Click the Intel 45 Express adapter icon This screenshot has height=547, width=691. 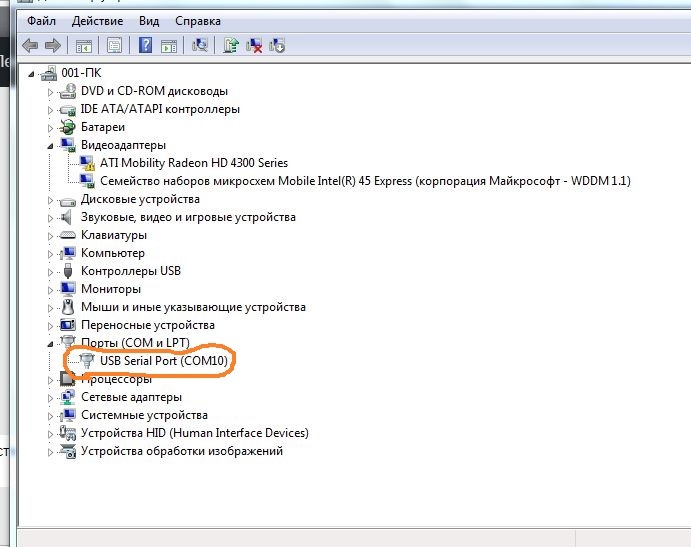pos(87,181)
